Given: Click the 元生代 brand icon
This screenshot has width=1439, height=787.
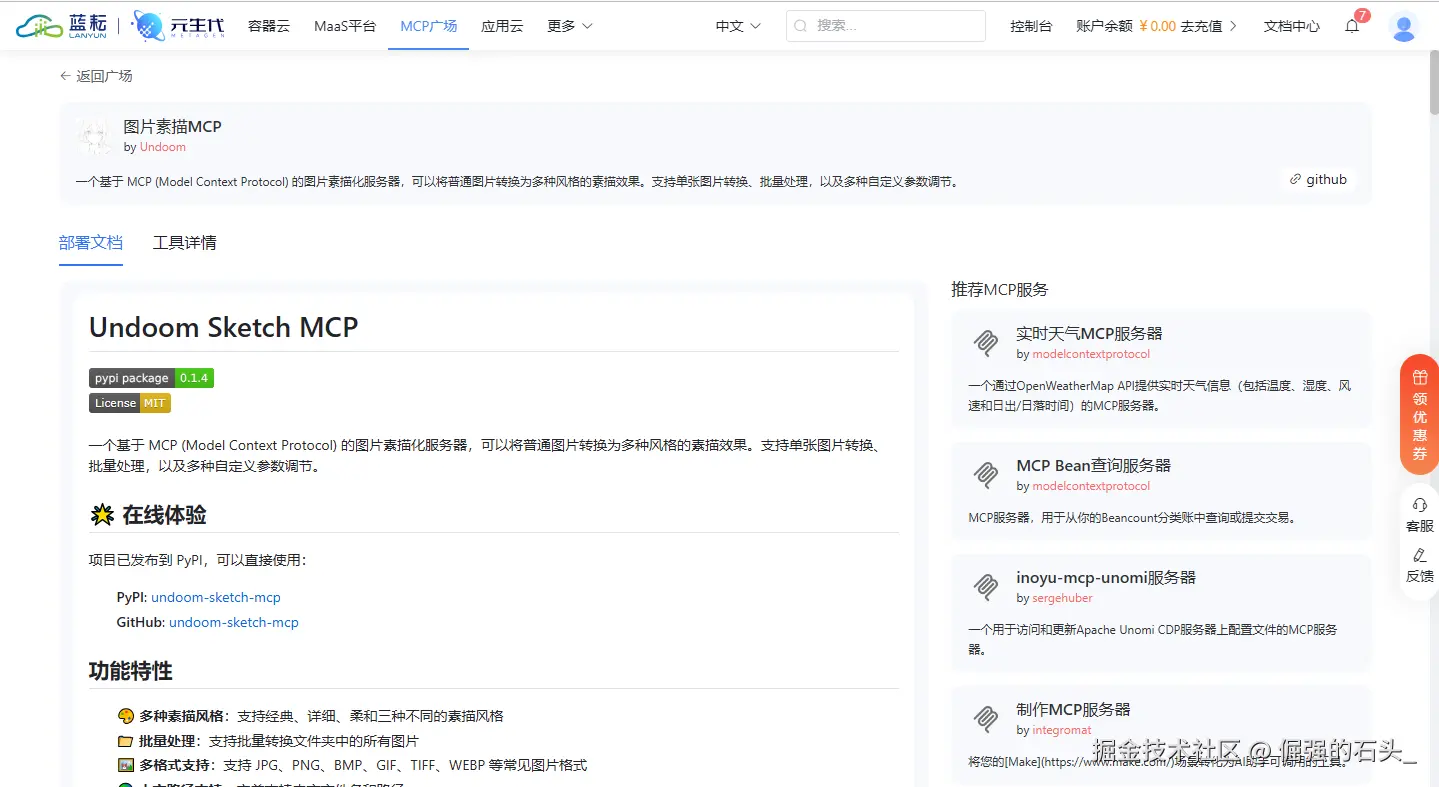Looking at the screenshot, I should [148, 24].
